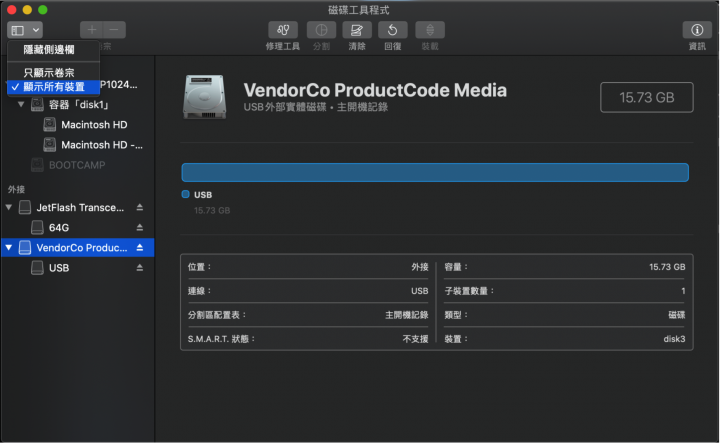This screenshot has width=720, height=443.
Task: Click the Partition (分割) toolbar icon
Action: tap(321, 30)
